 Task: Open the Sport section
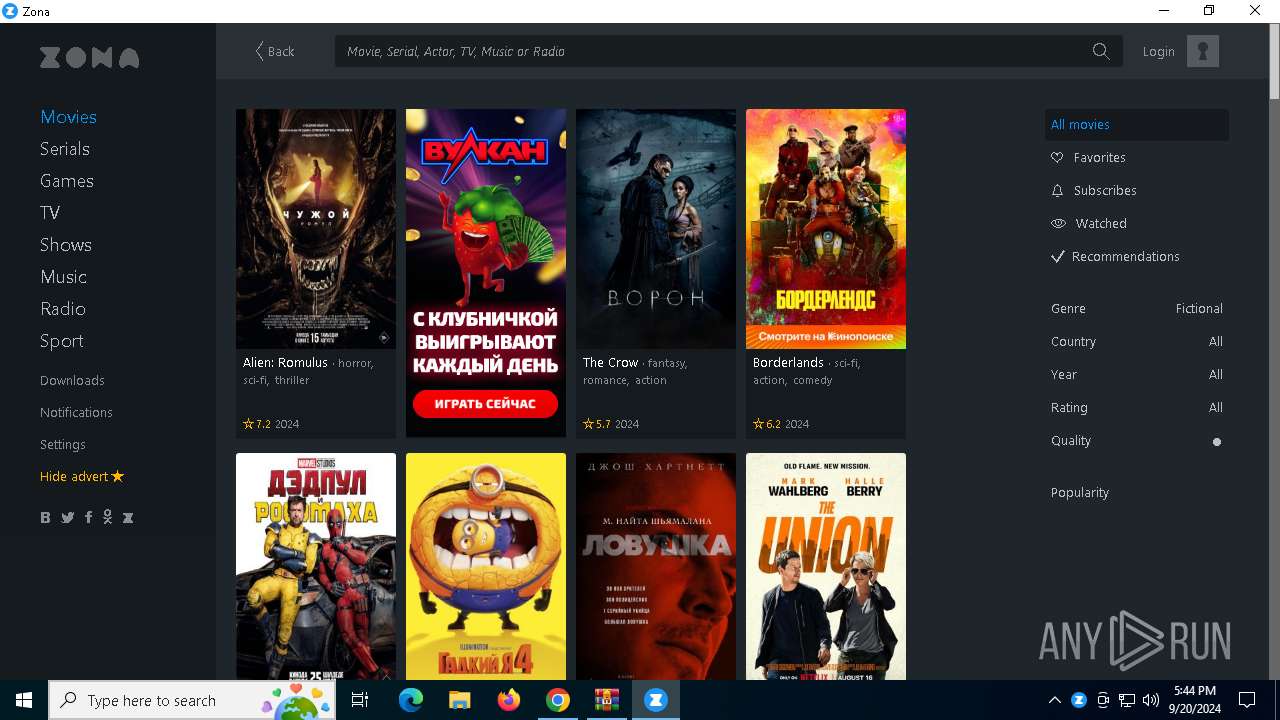(62, 341)
